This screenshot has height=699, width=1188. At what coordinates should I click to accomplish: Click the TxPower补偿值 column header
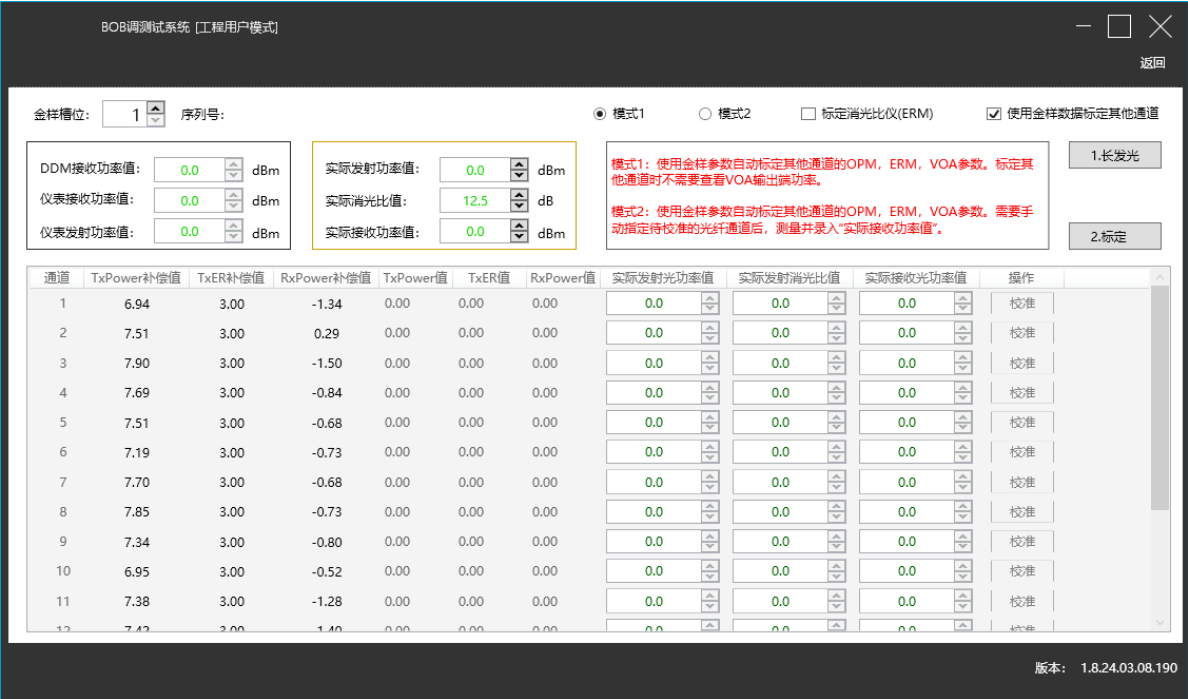135,278
